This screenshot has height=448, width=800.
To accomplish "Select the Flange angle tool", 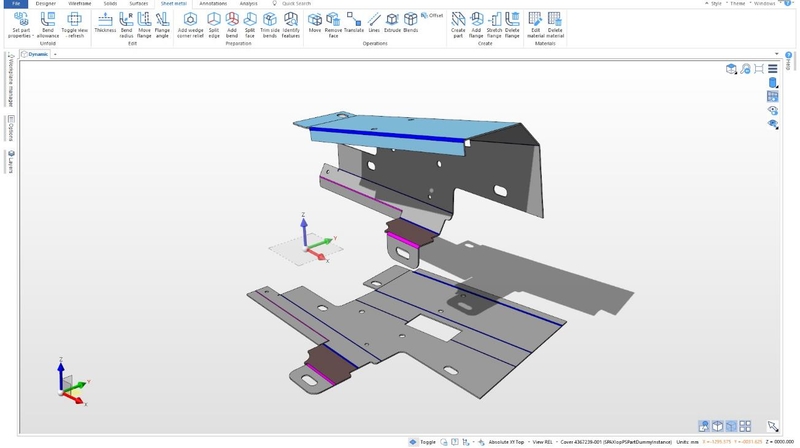I will click(x=162, y=25).
